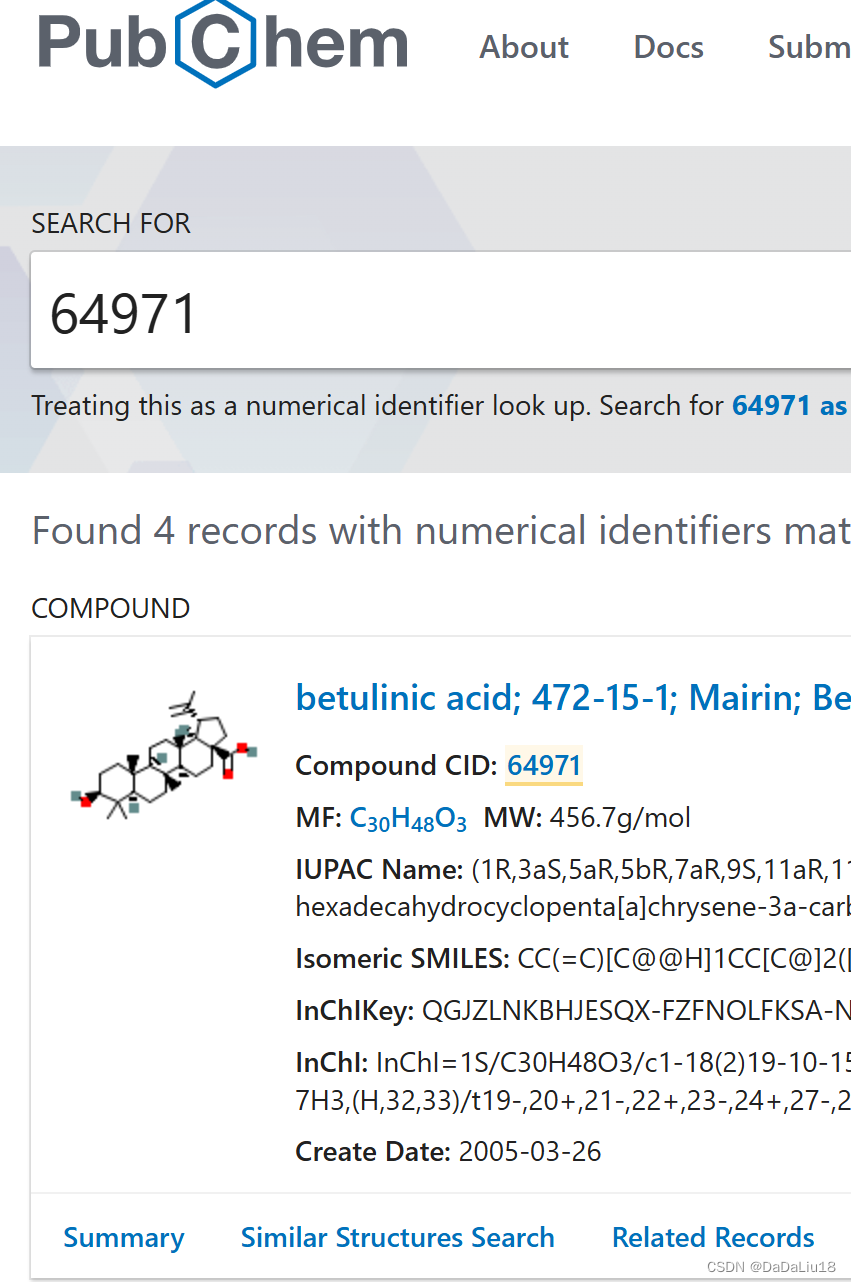Click the molecular formula C30H48O3 link
This screenshot has width=851, height=1282.
coord(408,819)
